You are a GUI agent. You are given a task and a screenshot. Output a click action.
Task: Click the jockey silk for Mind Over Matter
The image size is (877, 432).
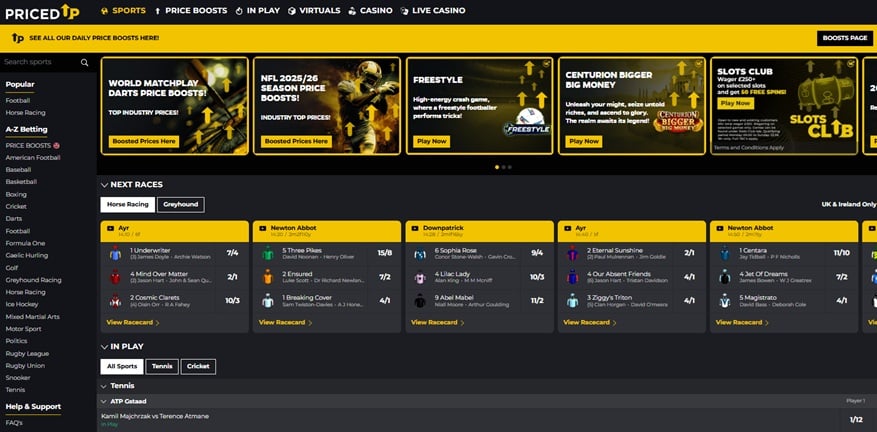[115, 277]
